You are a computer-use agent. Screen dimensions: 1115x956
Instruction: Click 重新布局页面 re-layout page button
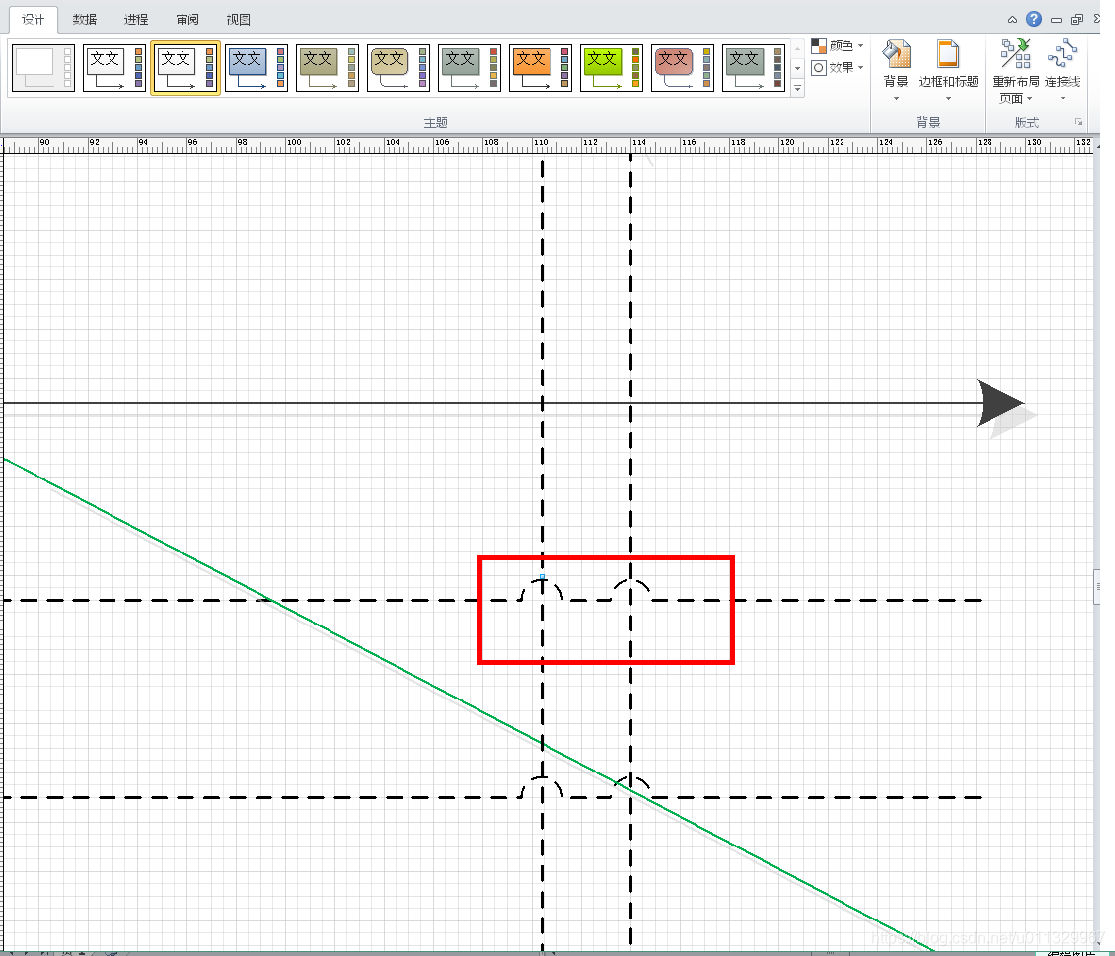(x=1015, y=71)
